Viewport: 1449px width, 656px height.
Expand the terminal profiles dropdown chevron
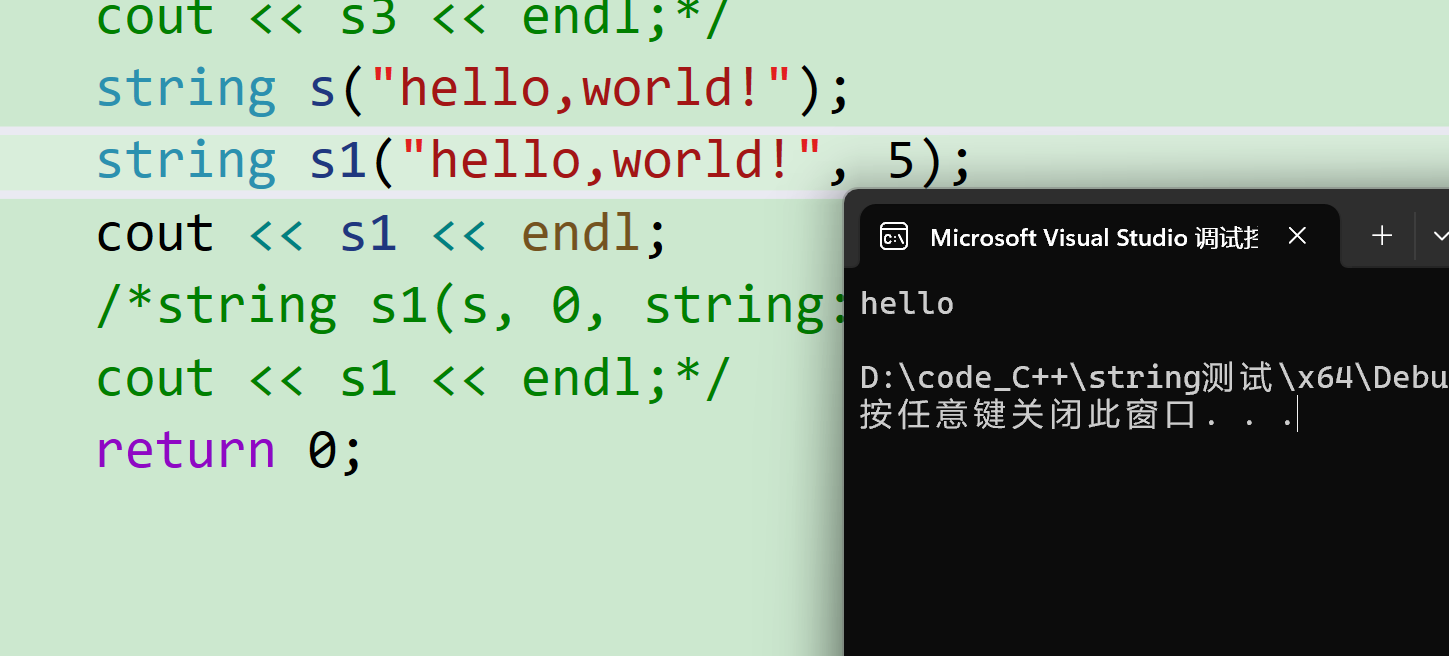(1439, 236)
